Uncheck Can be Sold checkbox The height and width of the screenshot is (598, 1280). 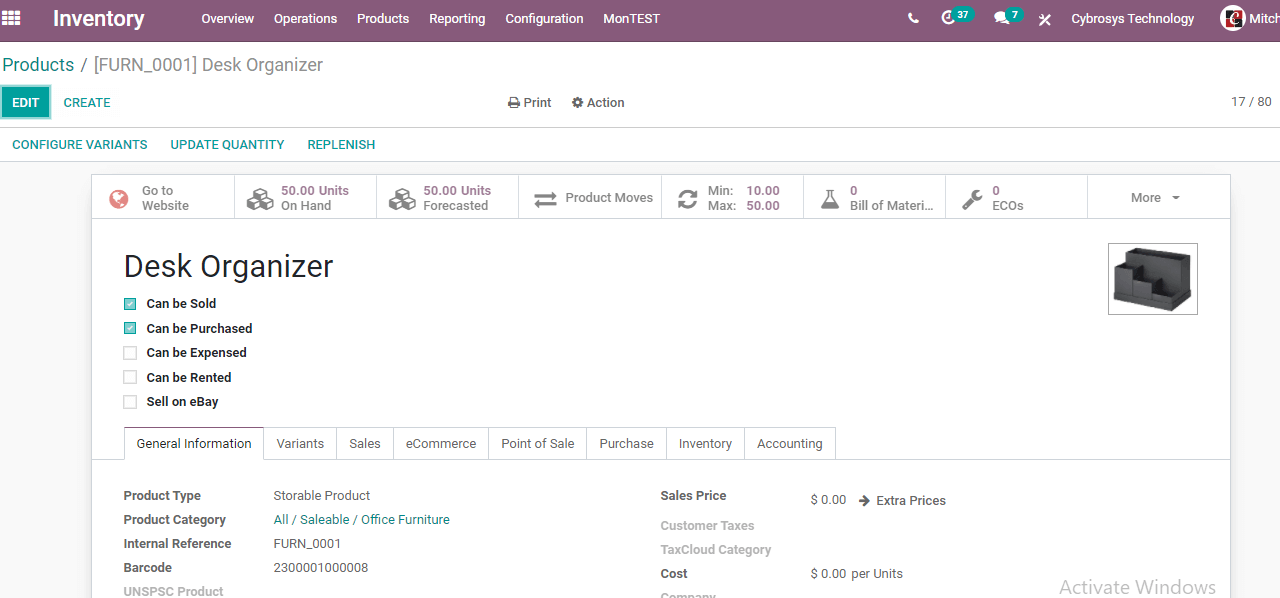(x=130, y=304)
